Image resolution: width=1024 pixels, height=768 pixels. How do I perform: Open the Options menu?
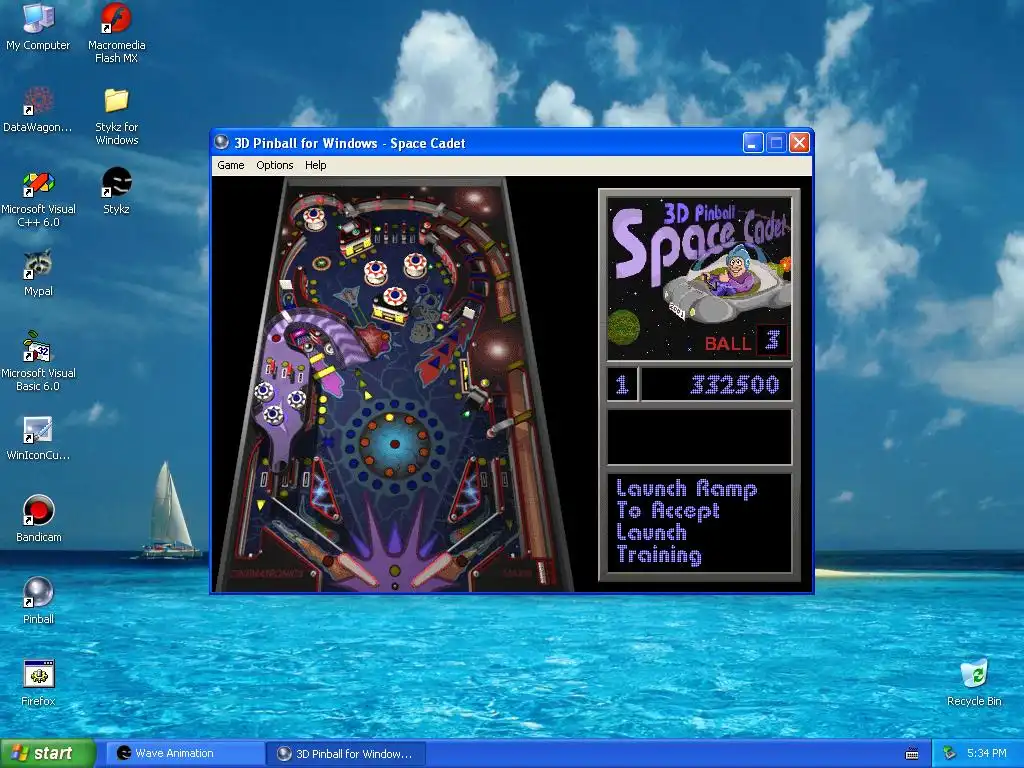coord(274,165)
